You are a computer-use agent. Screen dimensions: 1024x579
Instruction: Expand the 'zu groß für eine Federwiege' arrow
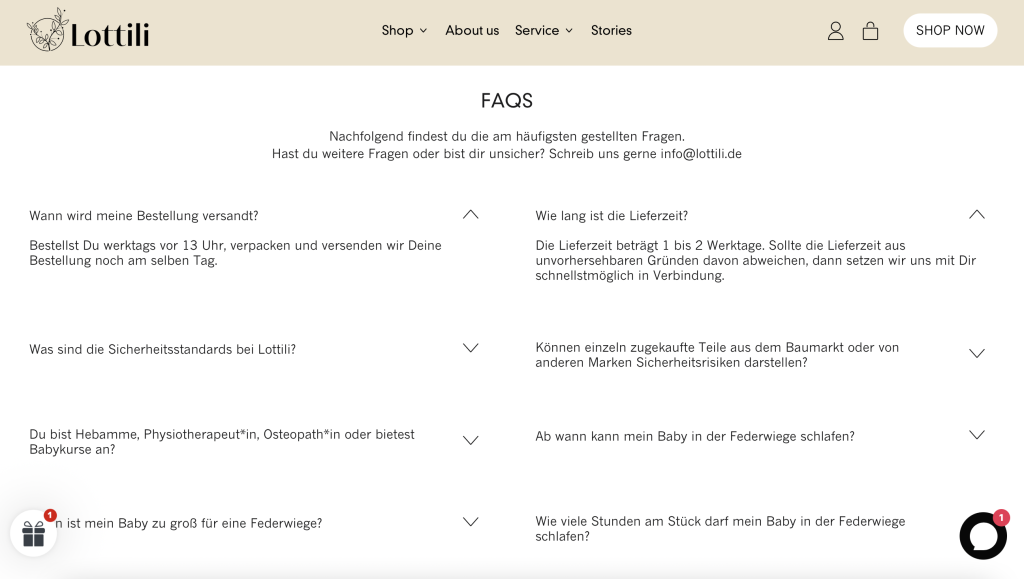tap(471, 522)
